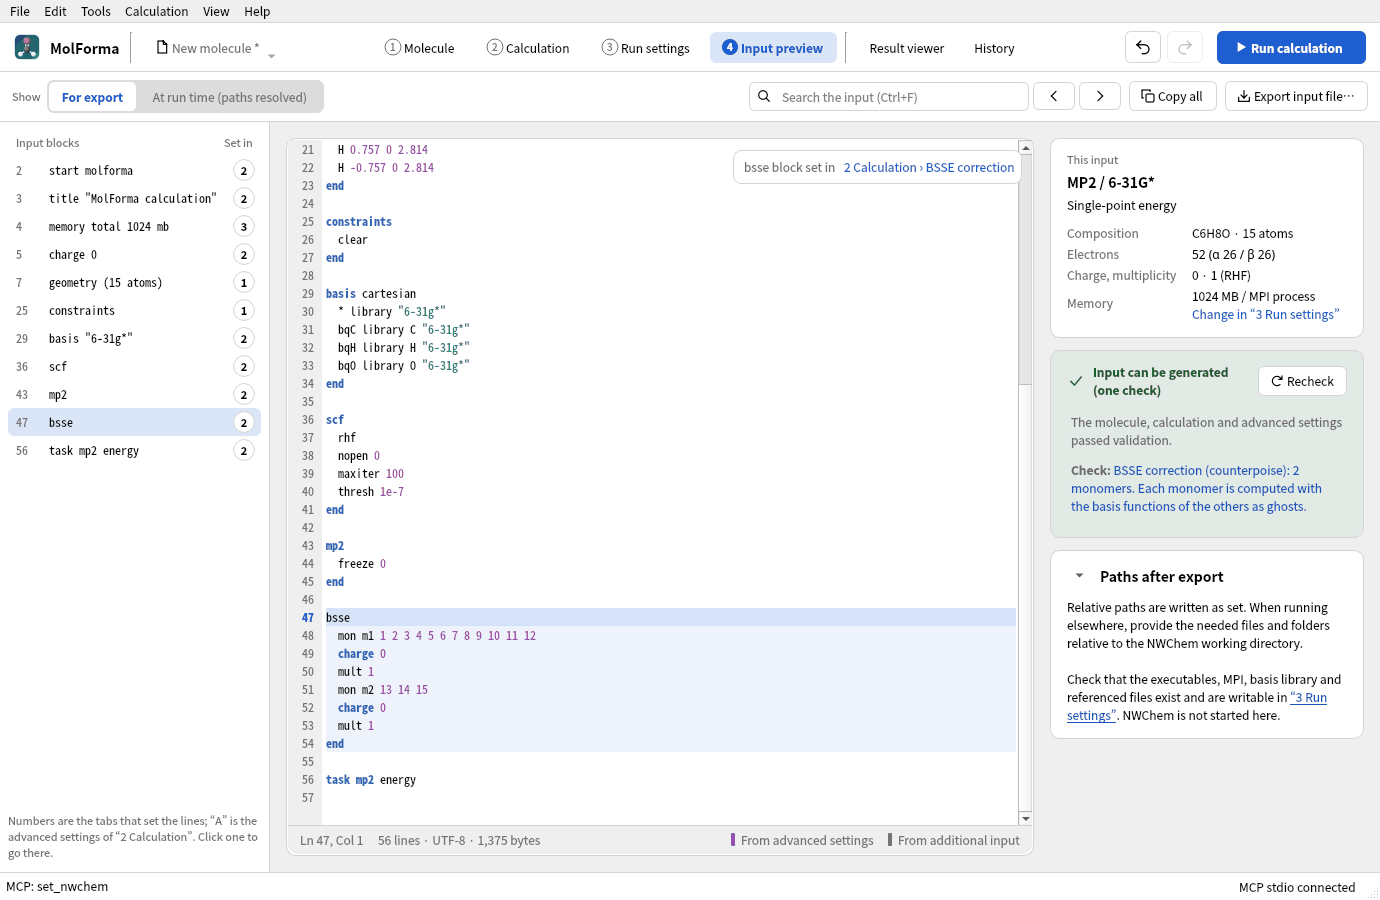Click the magnifier icon in search box
1380x900 pixels.
tap(764, 96)
